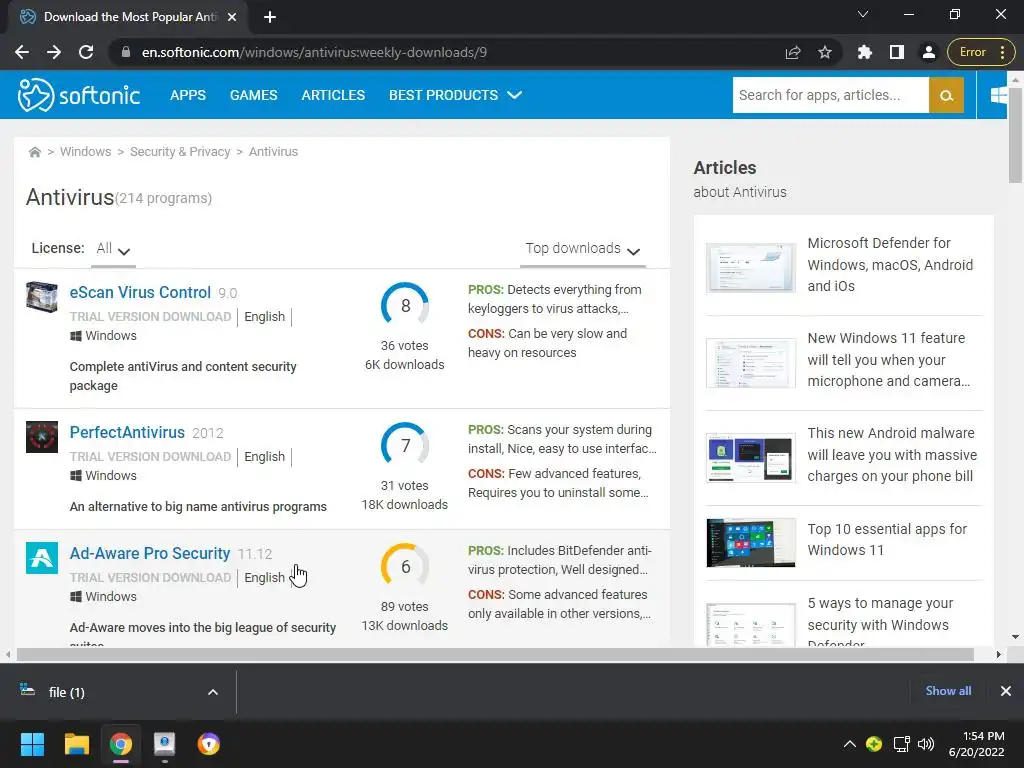Go to Windows breadcrumb link
This screenshot has width=1024, height=768.
coord(86,152)
